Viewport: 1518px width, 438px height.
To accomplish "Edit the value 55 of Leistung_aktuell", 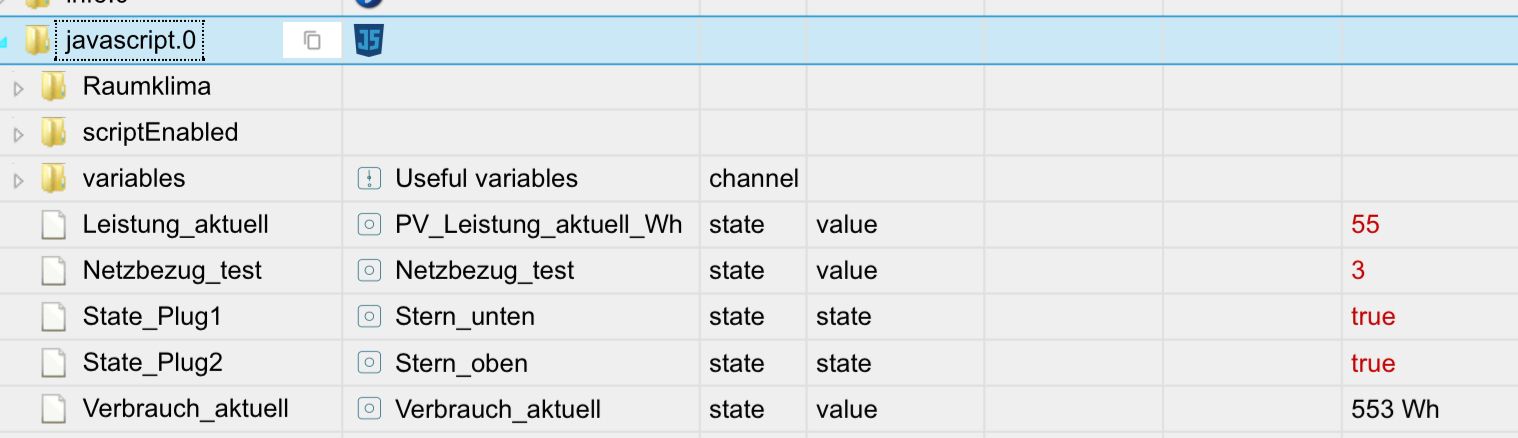I will 1365,225.
